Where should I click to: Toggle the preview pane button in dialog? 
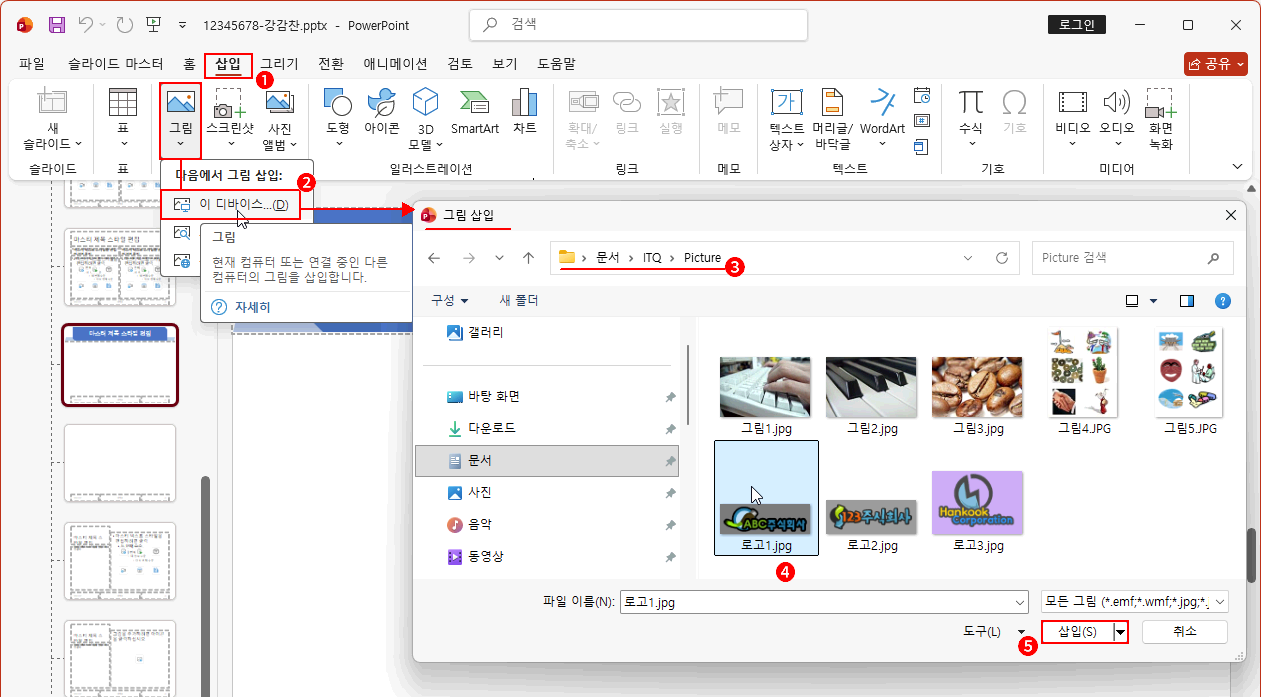coord(1187,301)
